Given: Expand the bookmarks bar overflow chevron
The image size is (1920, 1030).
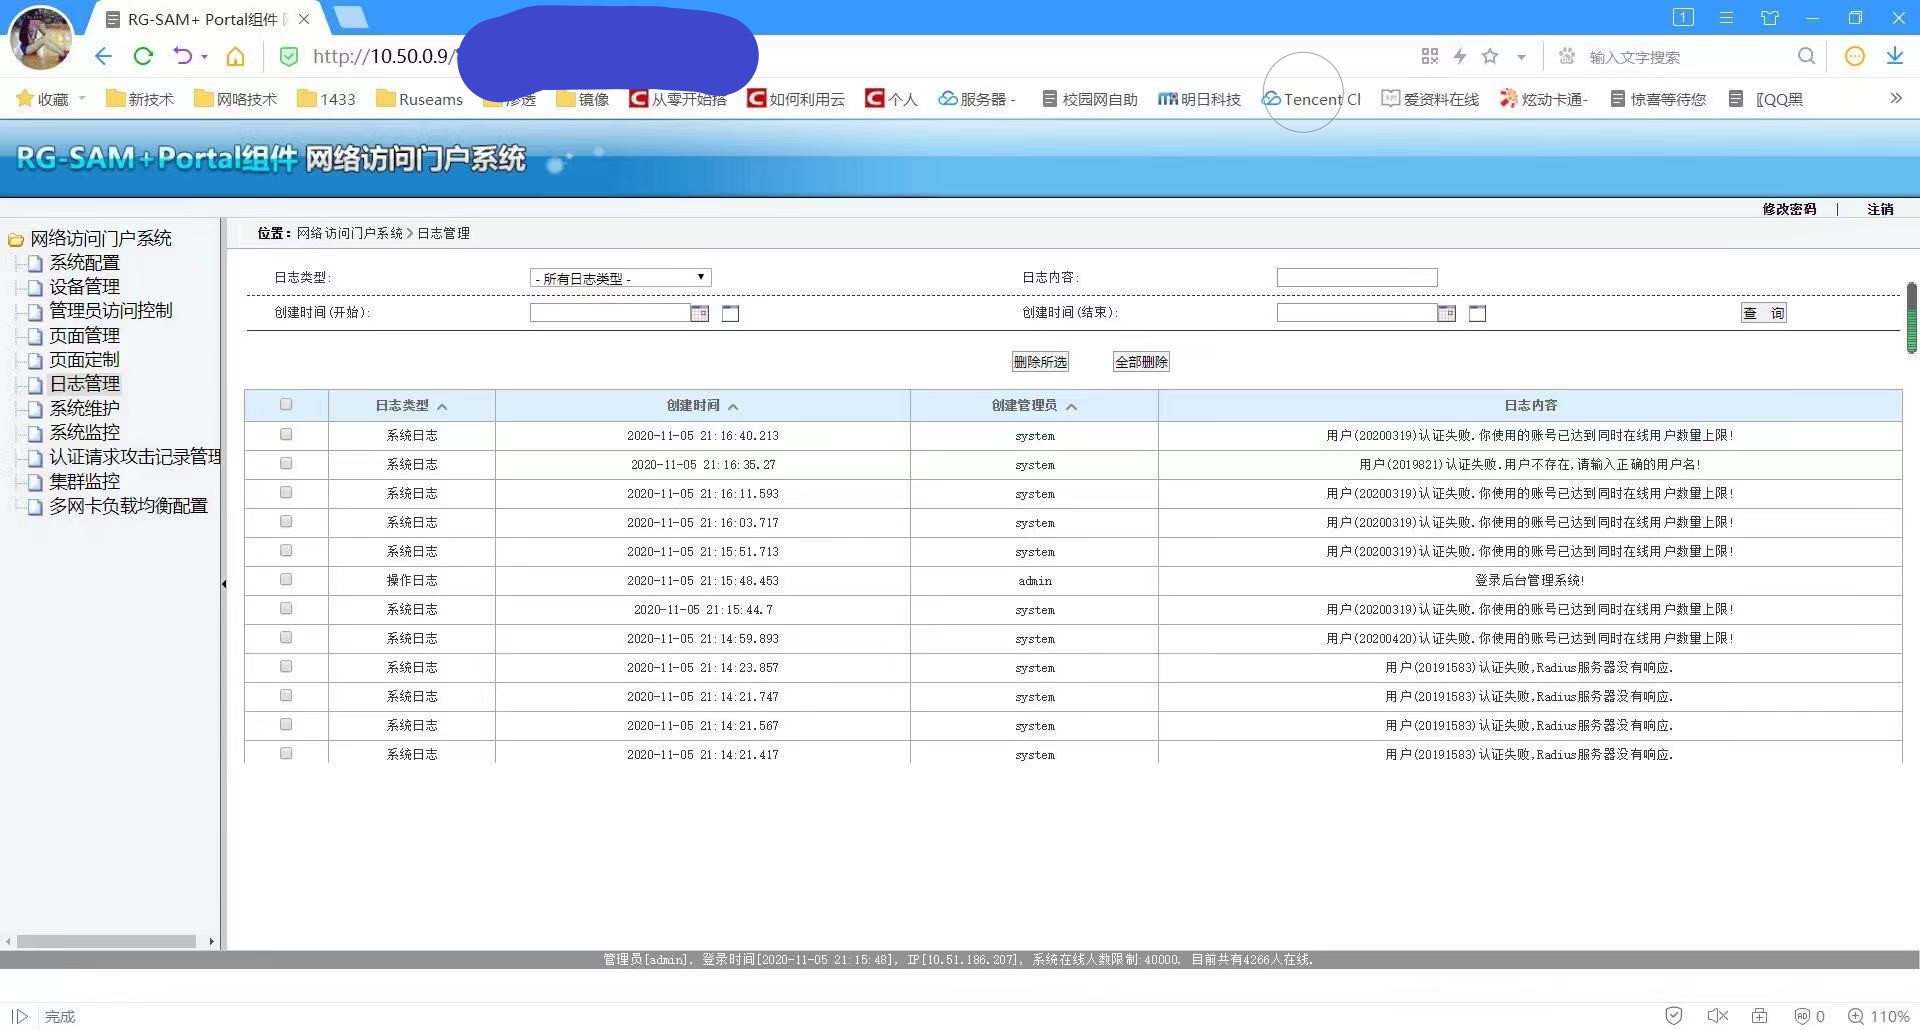Looking at the screenshot, I should click(1895, 98).
